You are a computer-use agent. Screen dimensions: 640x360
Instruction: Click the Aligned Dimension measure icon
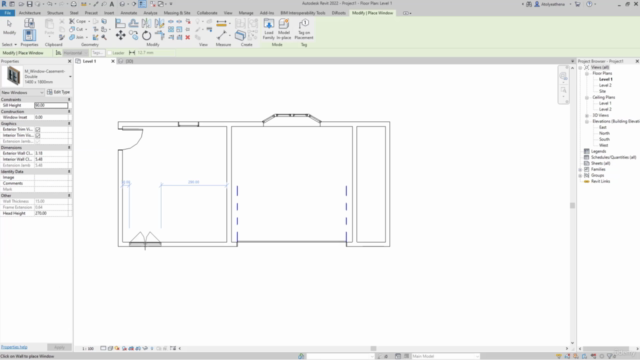click(x=222, y=23)
